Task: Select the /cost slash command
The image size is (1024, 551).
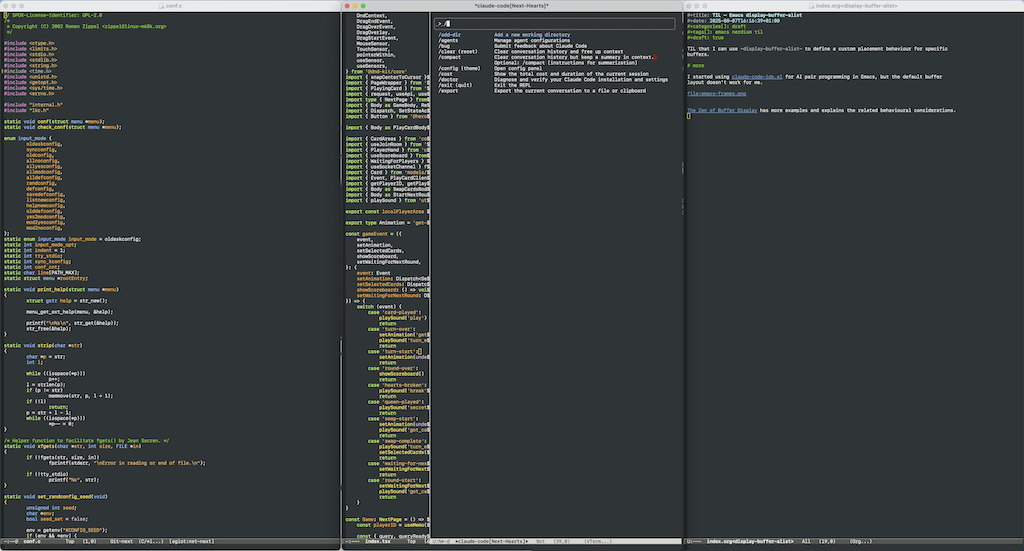Action: (x=445, y=74)
